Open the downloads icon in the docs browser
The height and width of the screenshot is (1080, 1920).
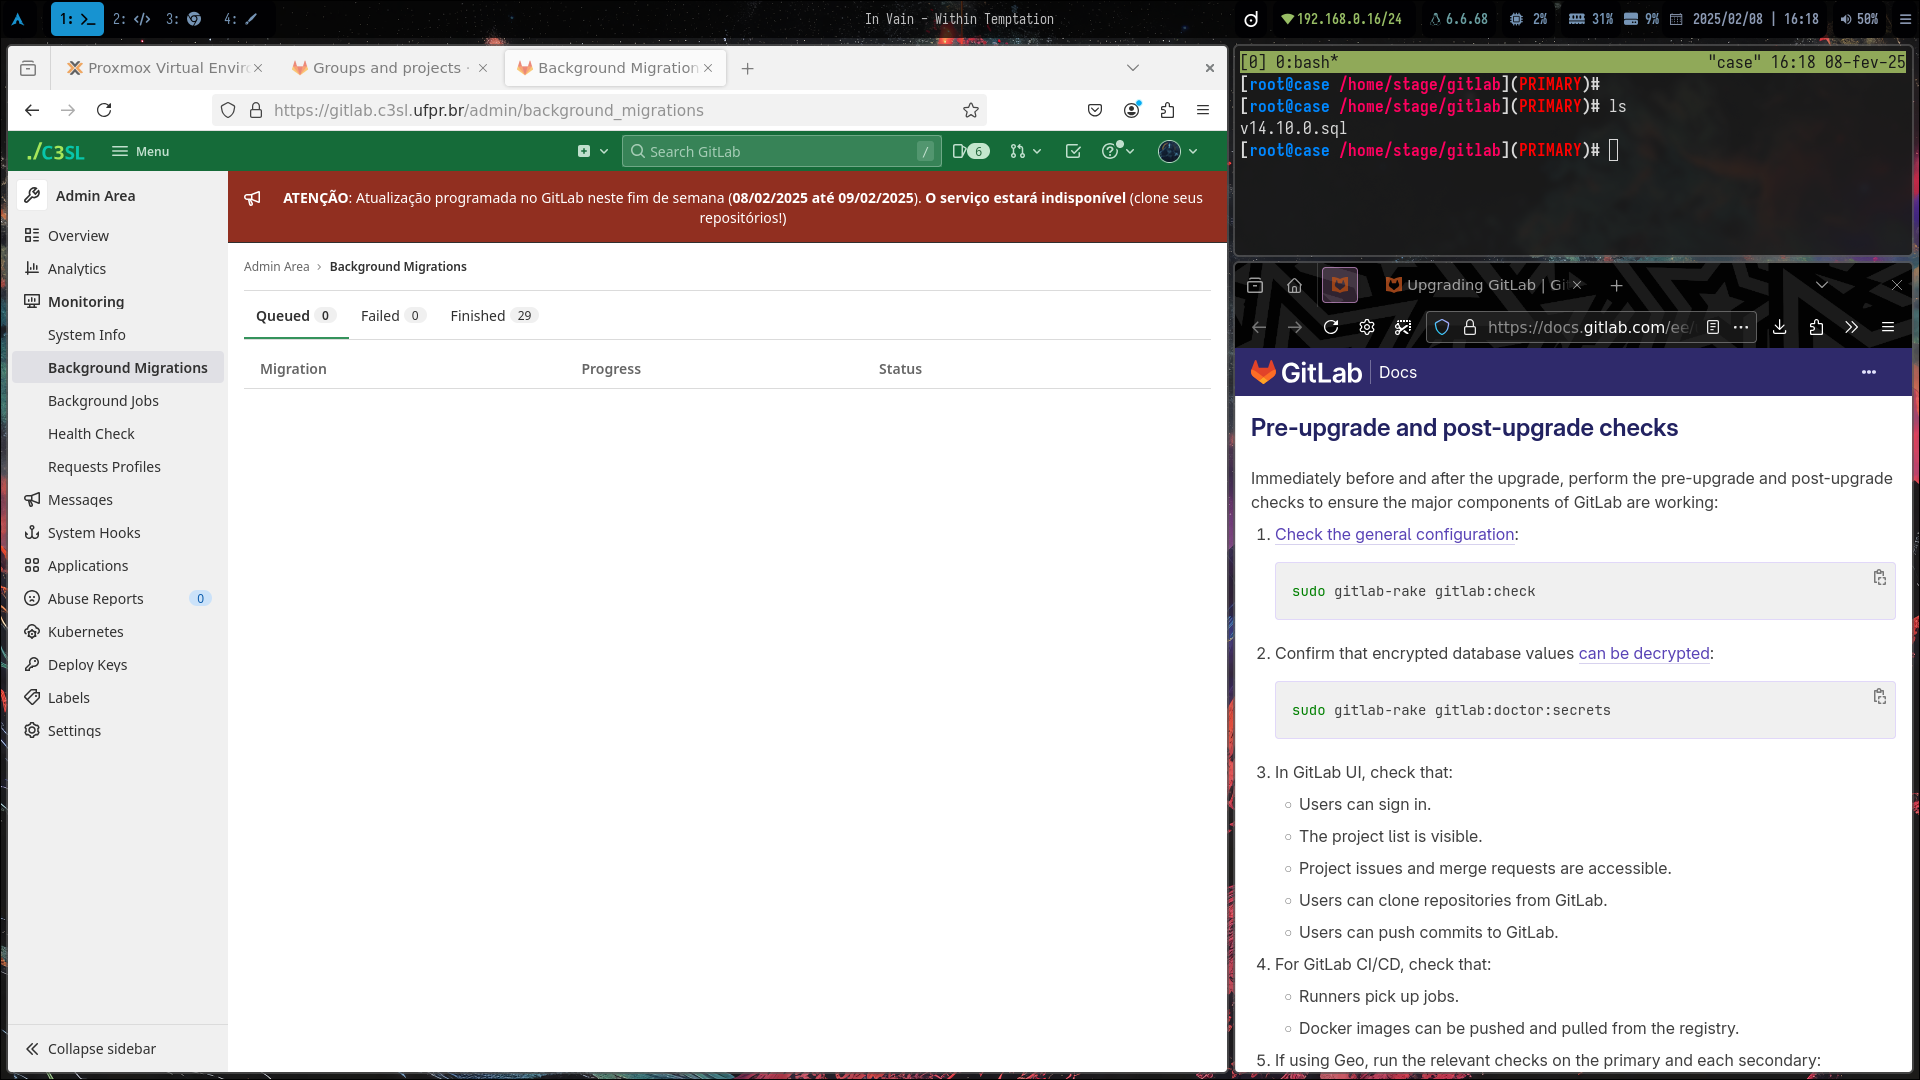(x=1780, y=327)
